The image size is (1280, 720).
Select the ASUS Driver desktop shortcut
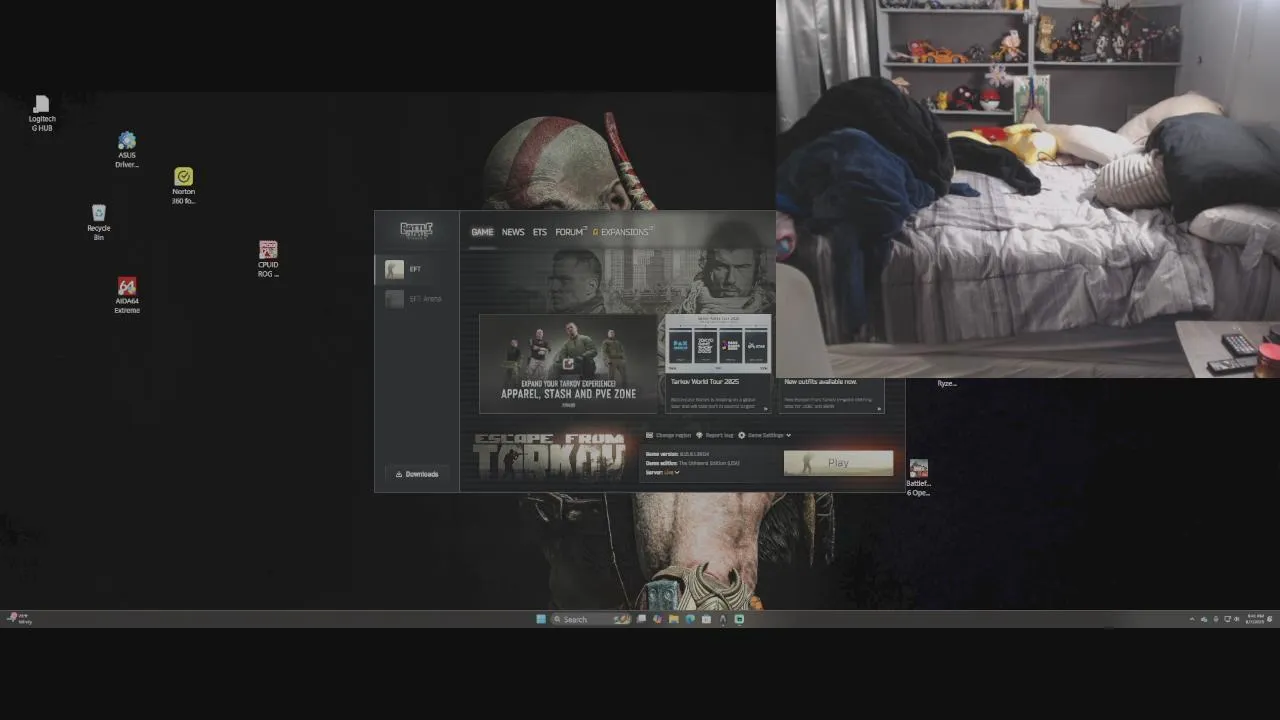coord(127,150)
